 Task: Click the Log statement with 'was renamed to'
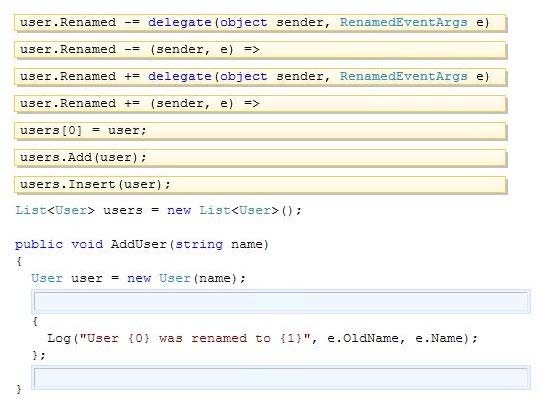[262, 339]
